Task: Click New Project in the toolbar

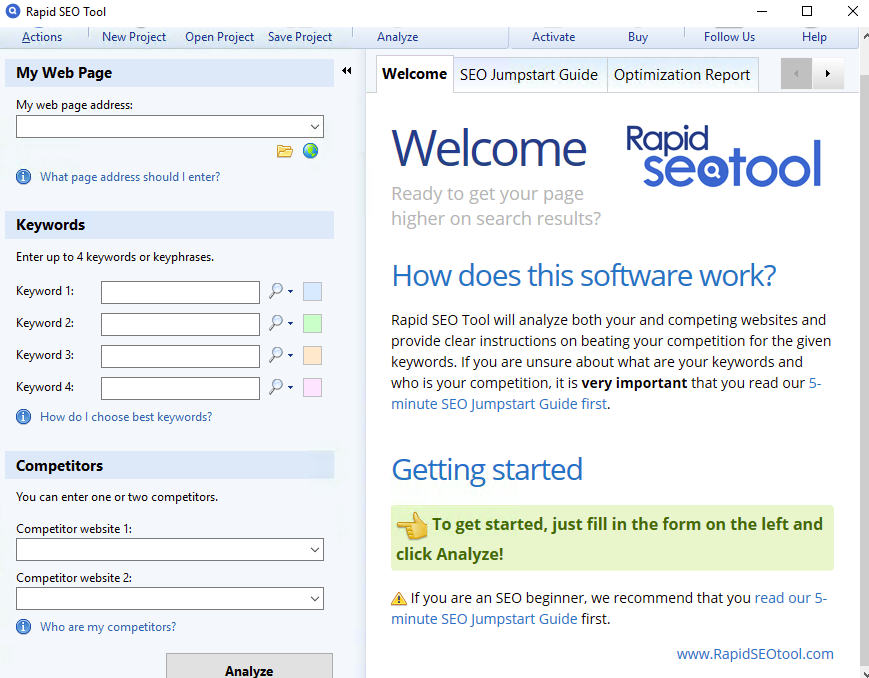Action: click(x=134, y=37)
